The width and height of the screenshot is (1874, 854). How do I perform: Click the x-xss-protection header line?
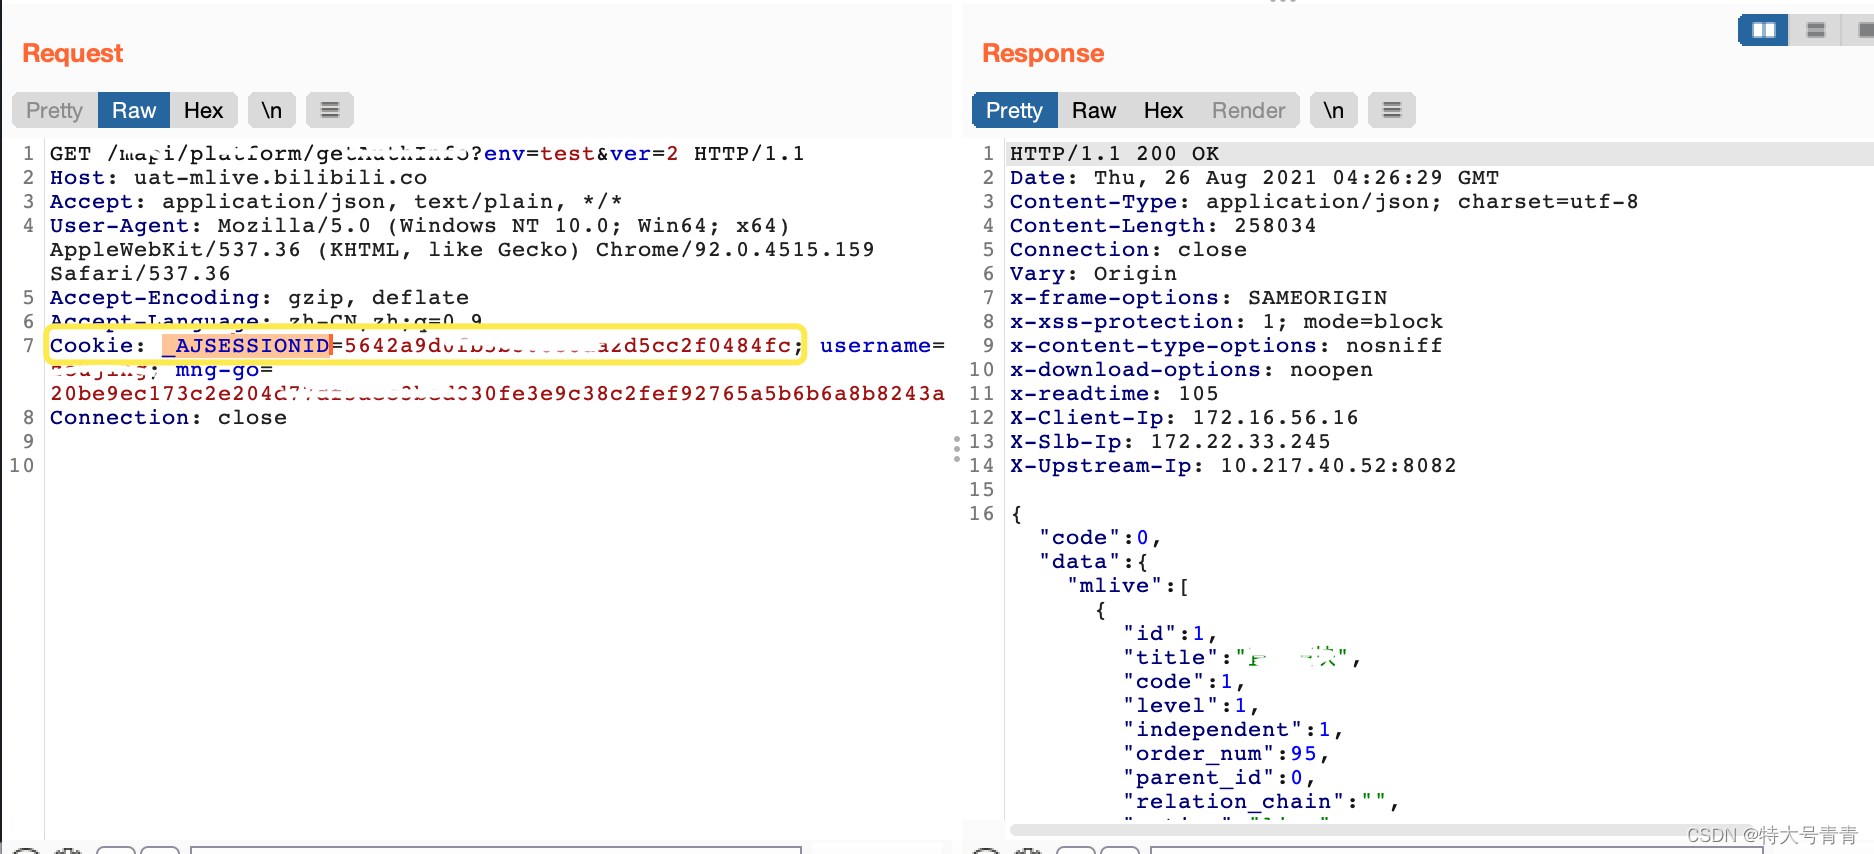1226,322
